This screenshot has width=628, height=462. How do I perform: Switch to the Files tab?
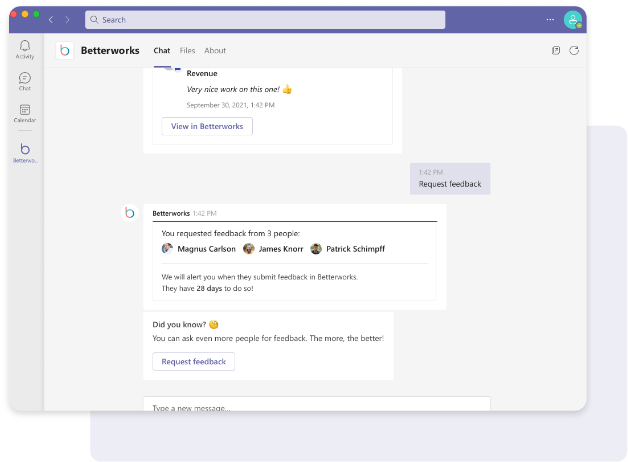pyautogui.click(x=187, y=50)
